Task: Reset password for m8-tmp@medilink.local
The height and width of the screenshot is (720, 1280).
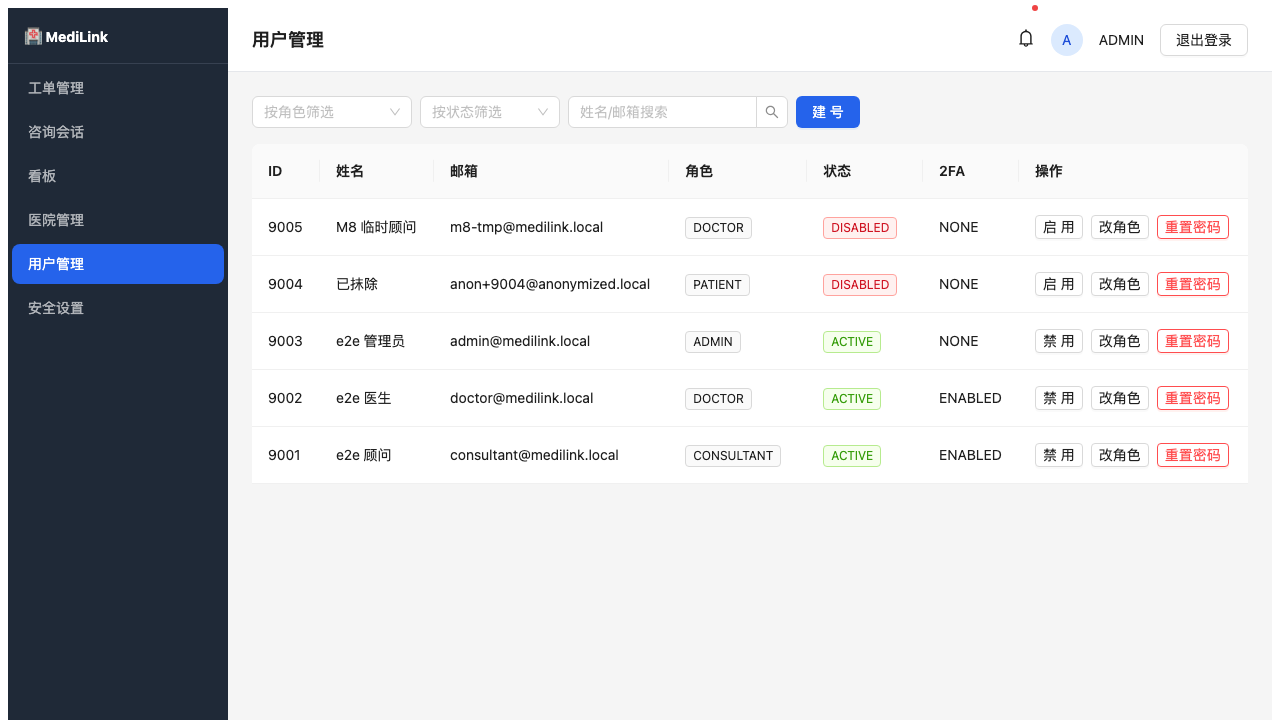Action: (1193, 227)
